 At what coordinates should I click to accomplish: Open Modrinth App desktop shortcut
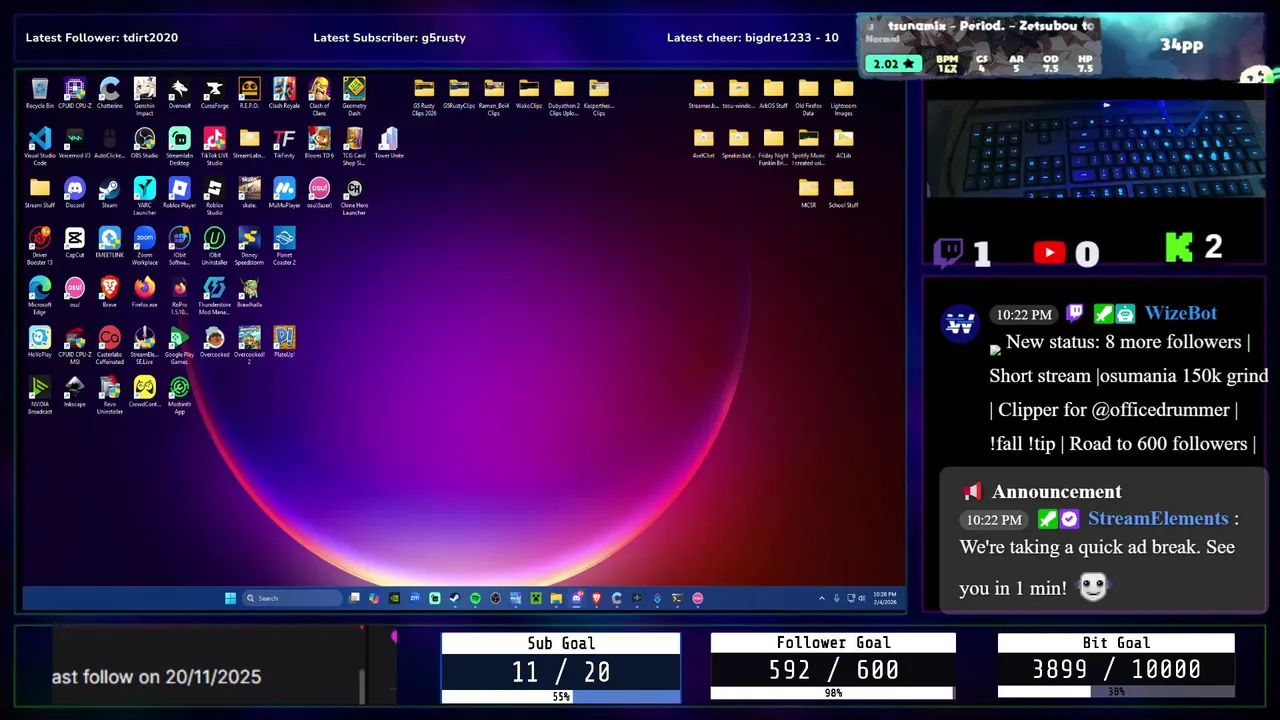click(180, 395)
